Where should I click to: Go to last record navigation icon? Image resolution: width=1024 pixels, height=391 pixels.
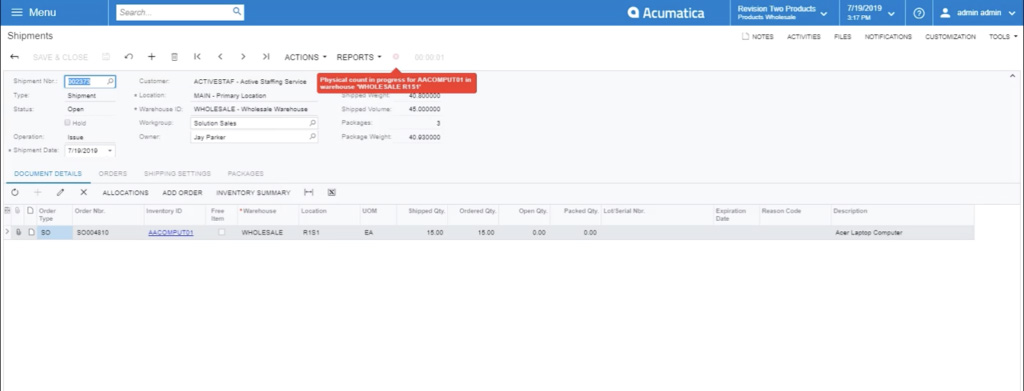(266, 57)
